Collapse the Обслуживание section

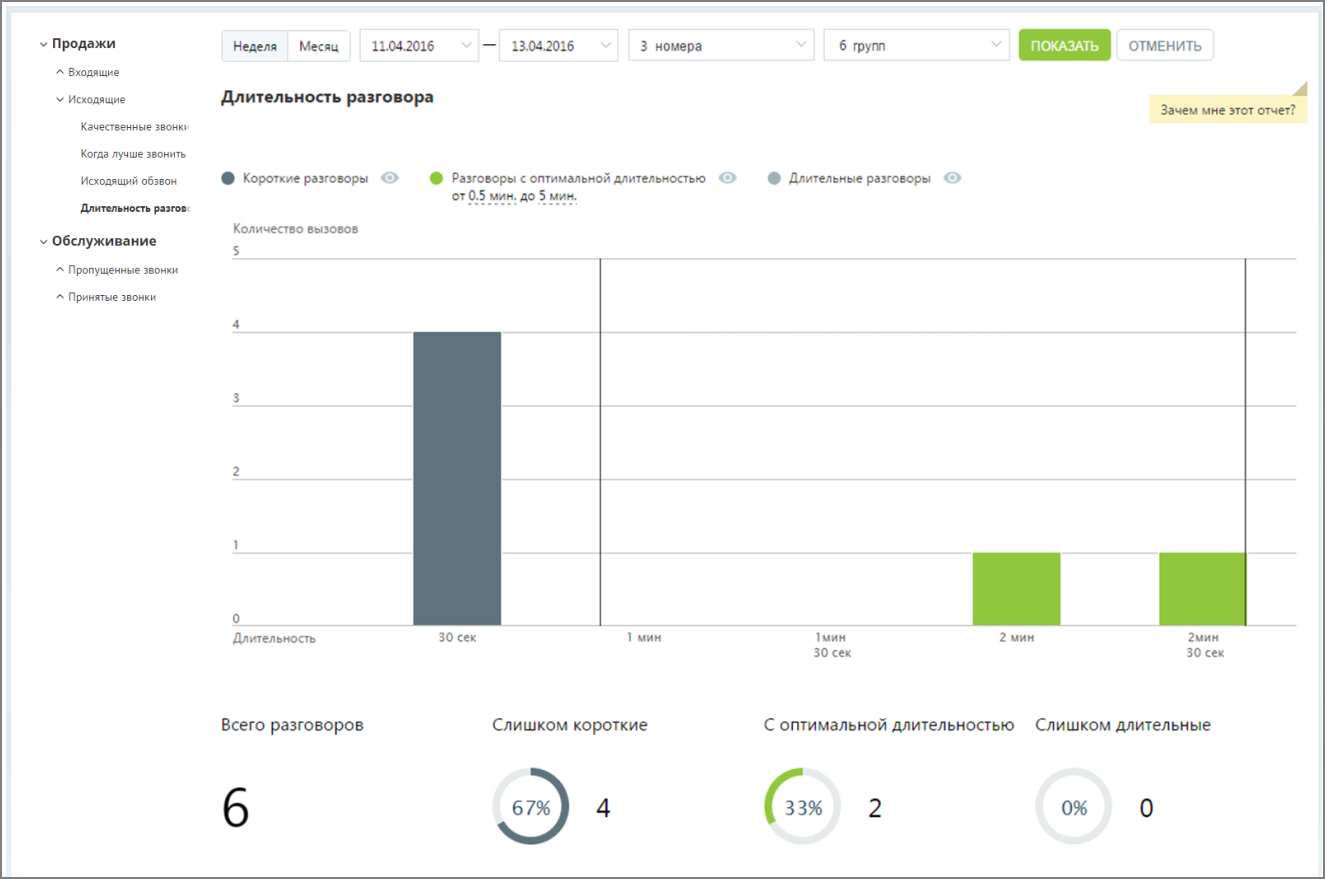coord(98,241)
